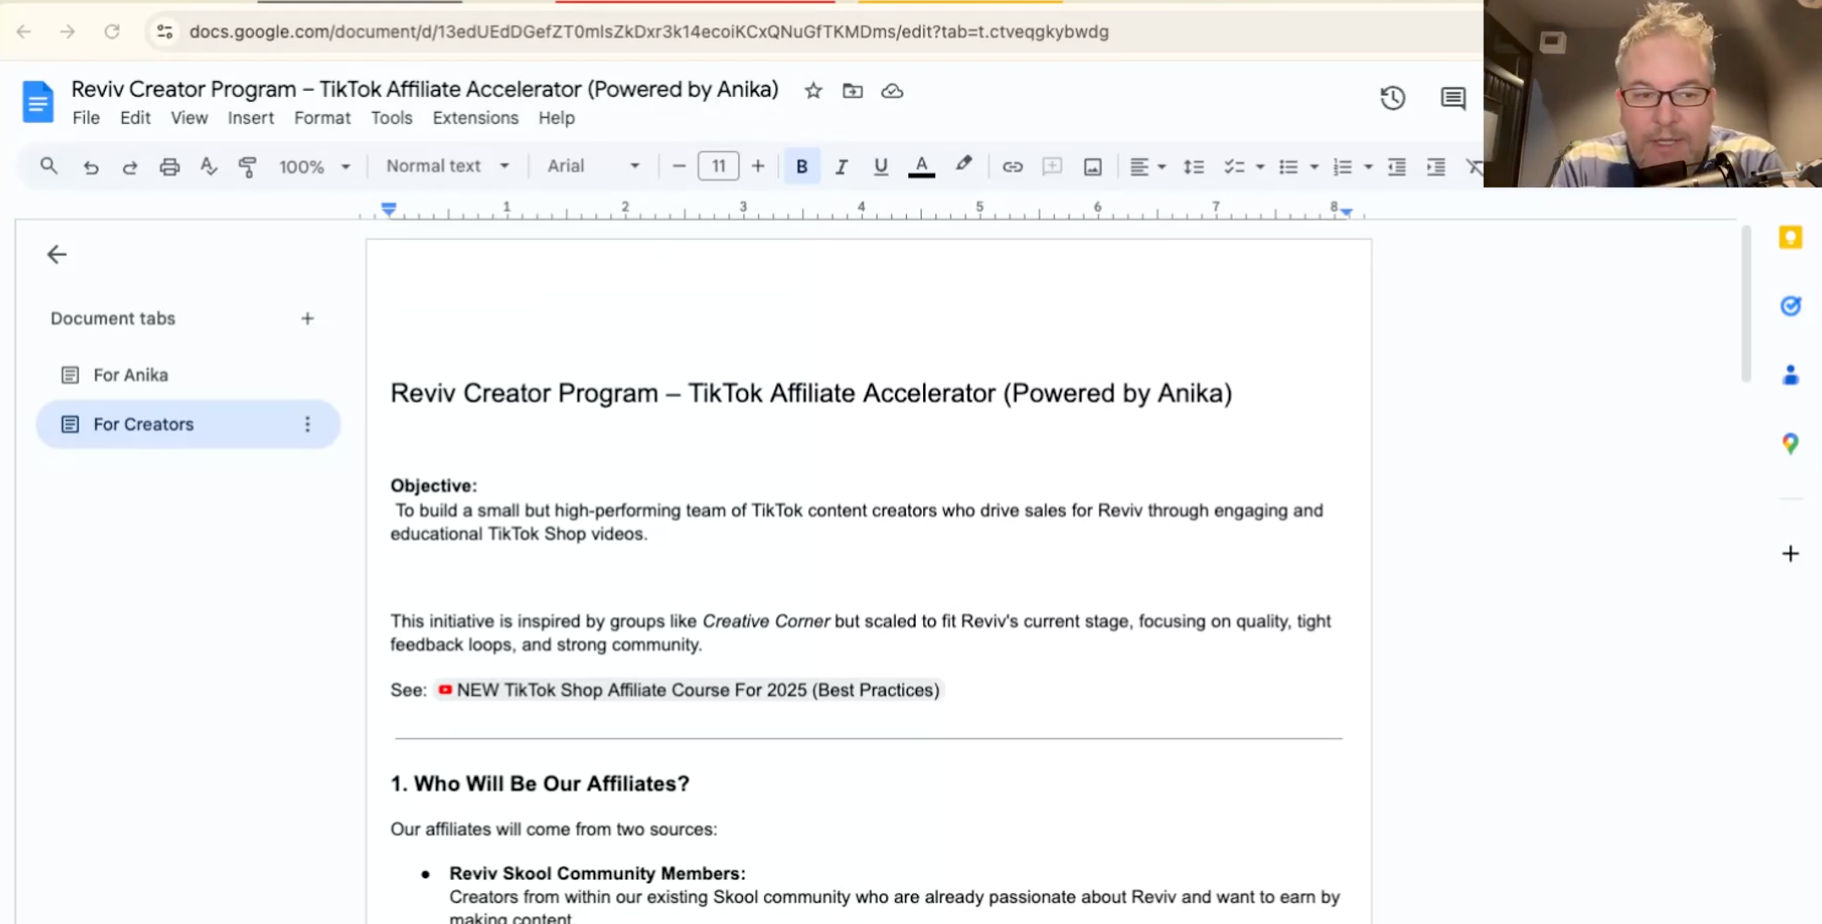Switch to the For Anika tab
This screenshot has height=924, width=1822.
pyautogui.click(x=130, y=375)
